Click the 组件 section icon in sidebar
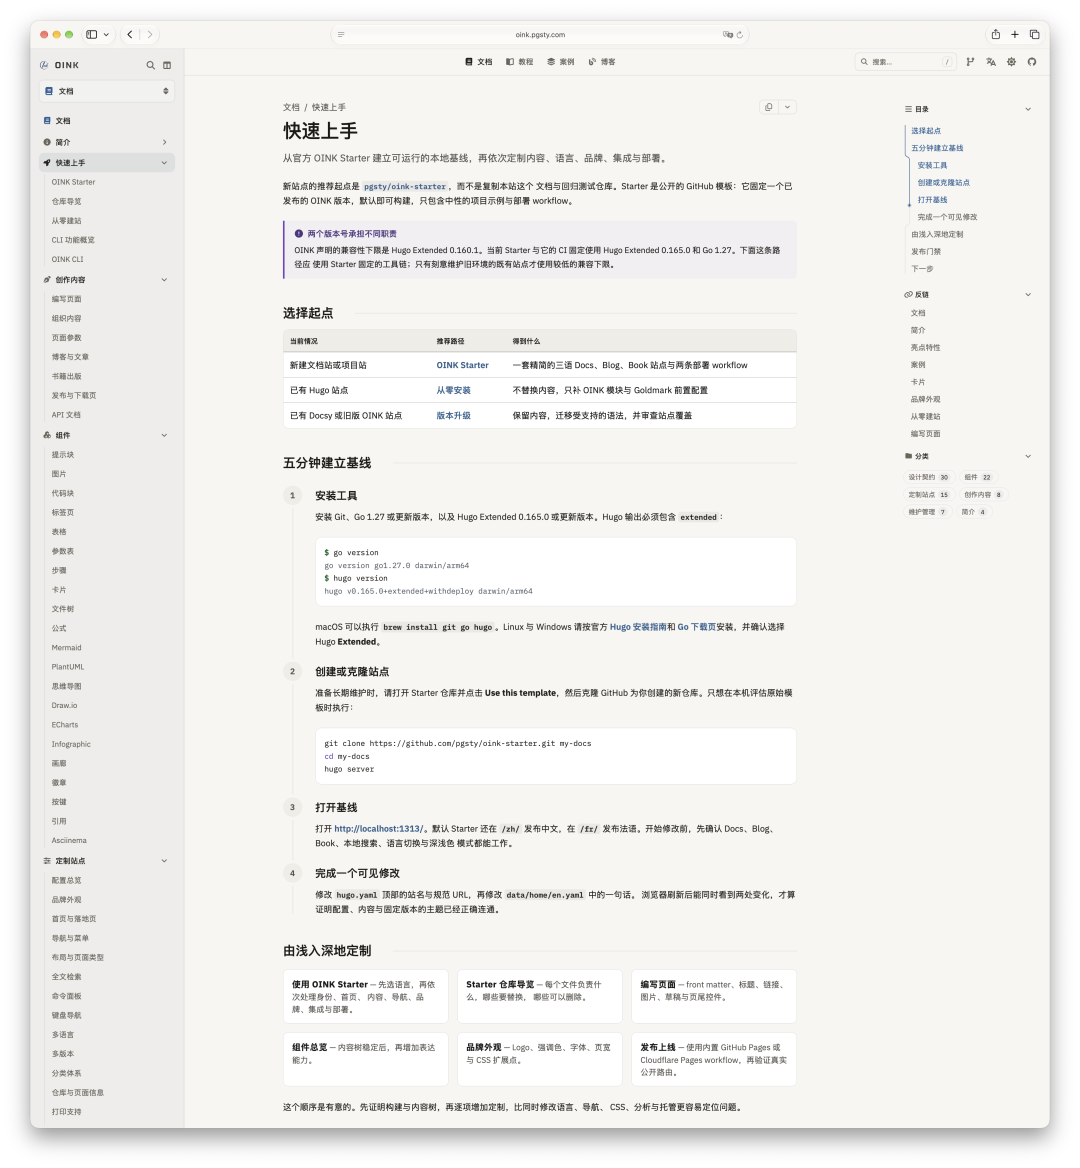 point(47,435)
